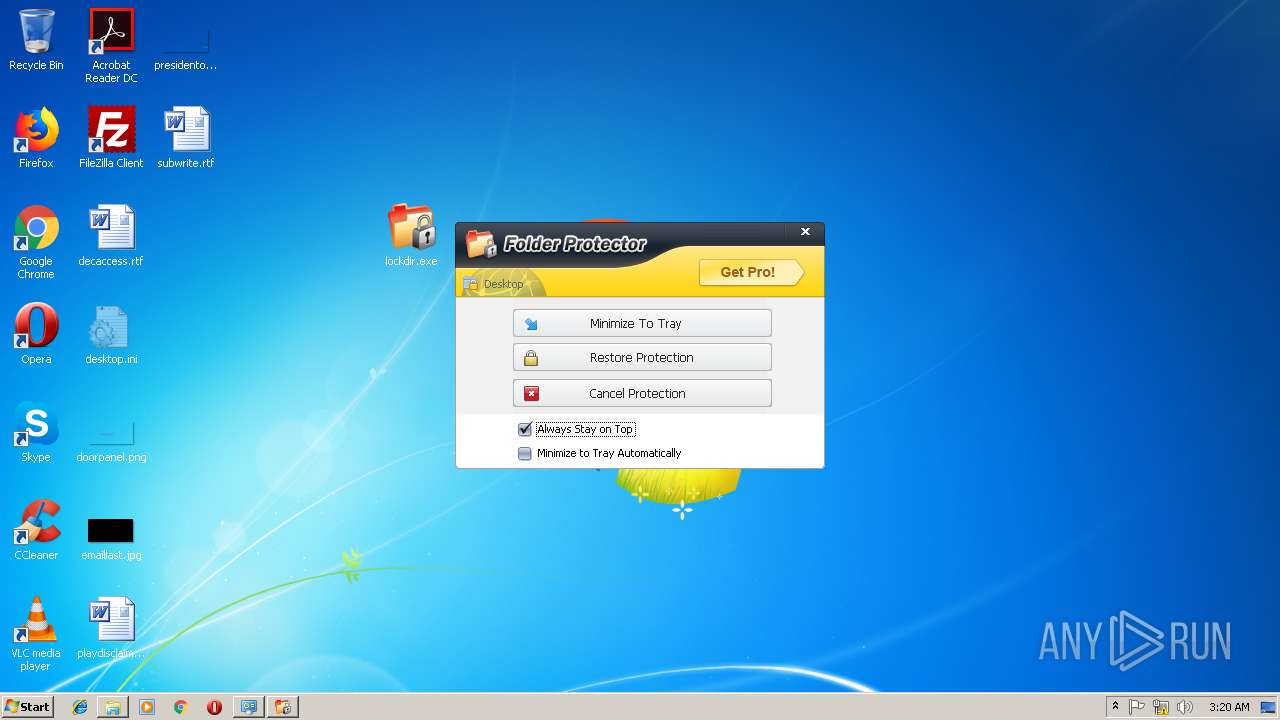Click volume speaker tray icon
1280x720 pixels.
click(1185, 707)
